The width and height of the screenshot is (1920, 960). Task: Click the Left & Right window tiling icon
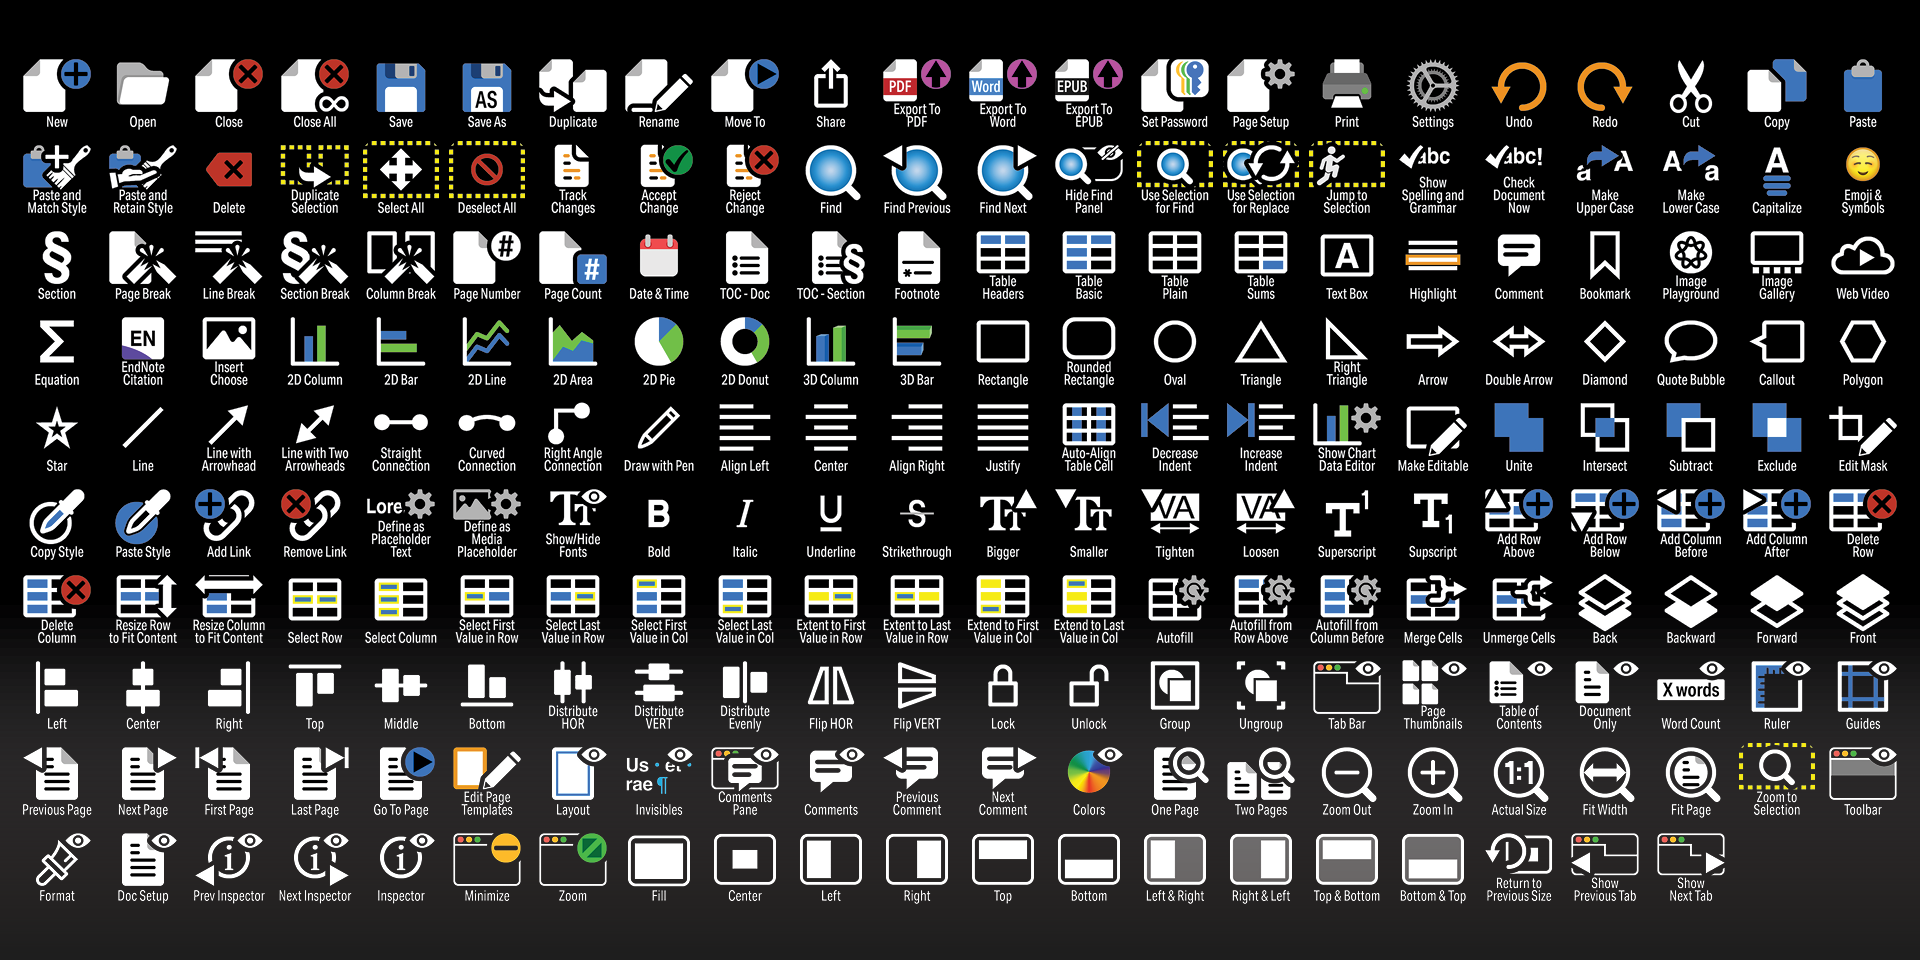(x=1175, y=860)
